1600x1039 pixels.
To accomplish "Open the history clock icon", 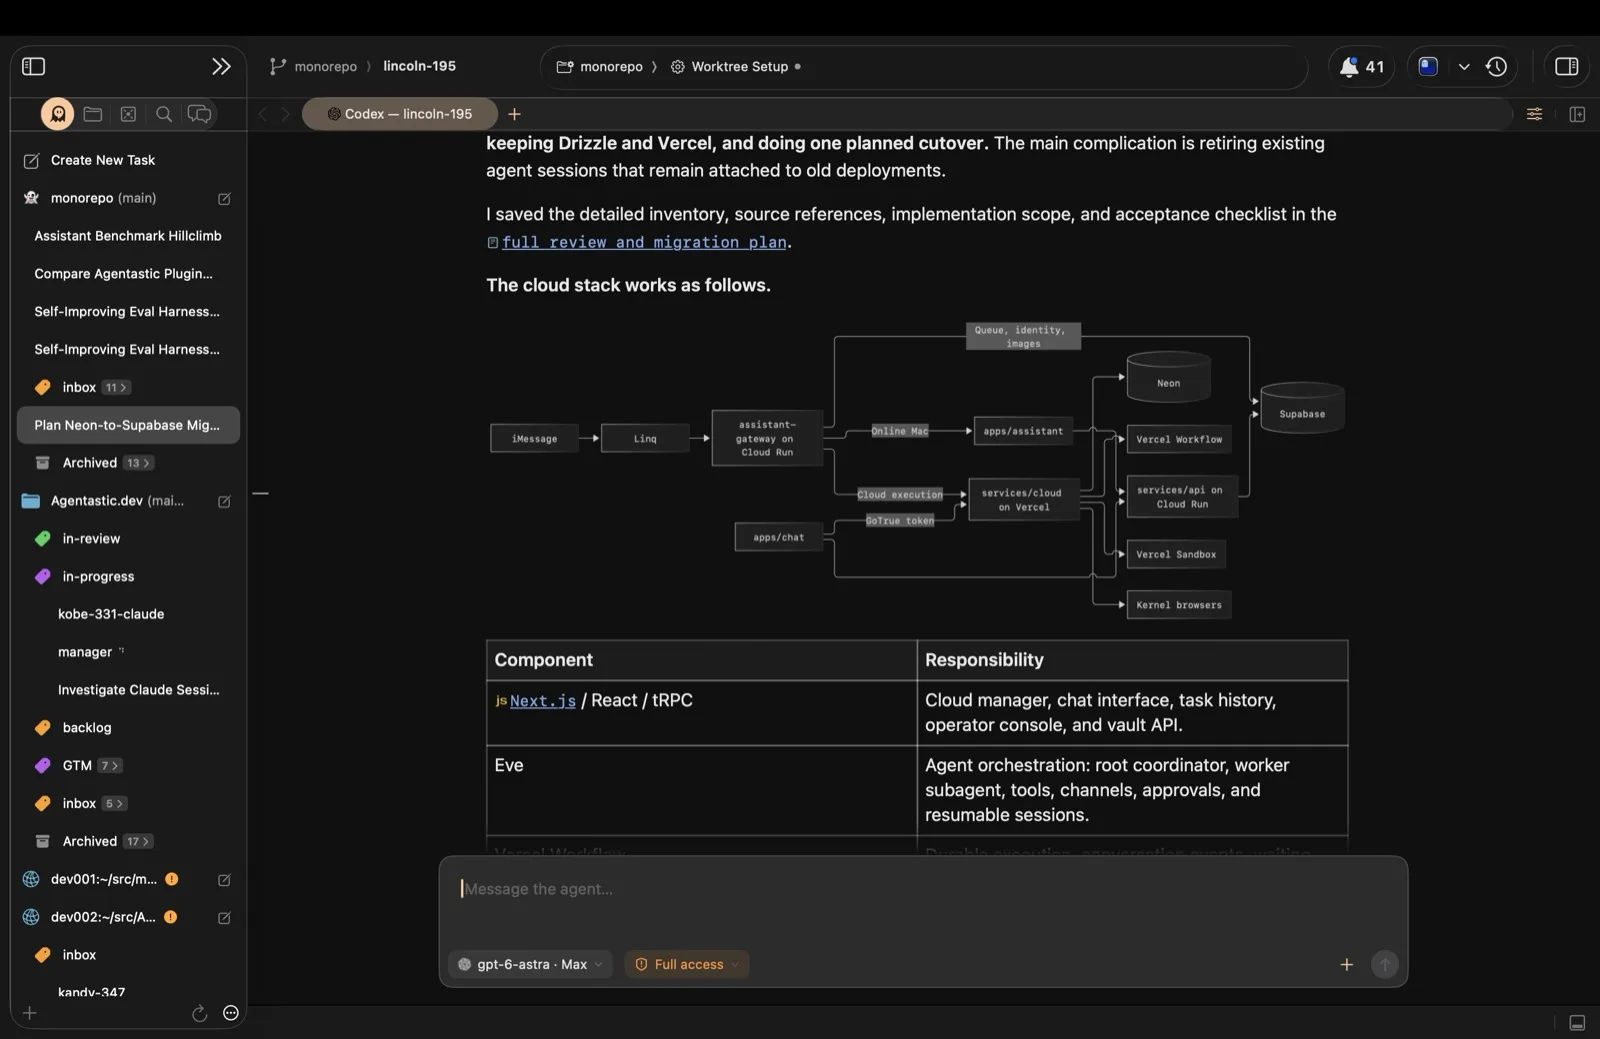I will pos(1496,66).
